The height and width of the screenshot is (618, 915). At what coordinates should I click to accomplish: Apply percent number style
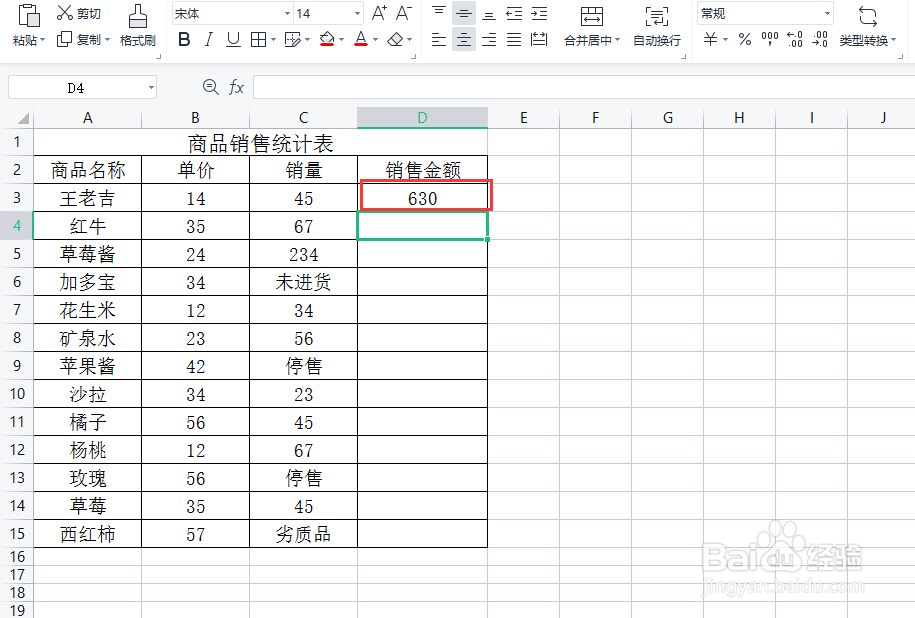click(x=745, y=38)
